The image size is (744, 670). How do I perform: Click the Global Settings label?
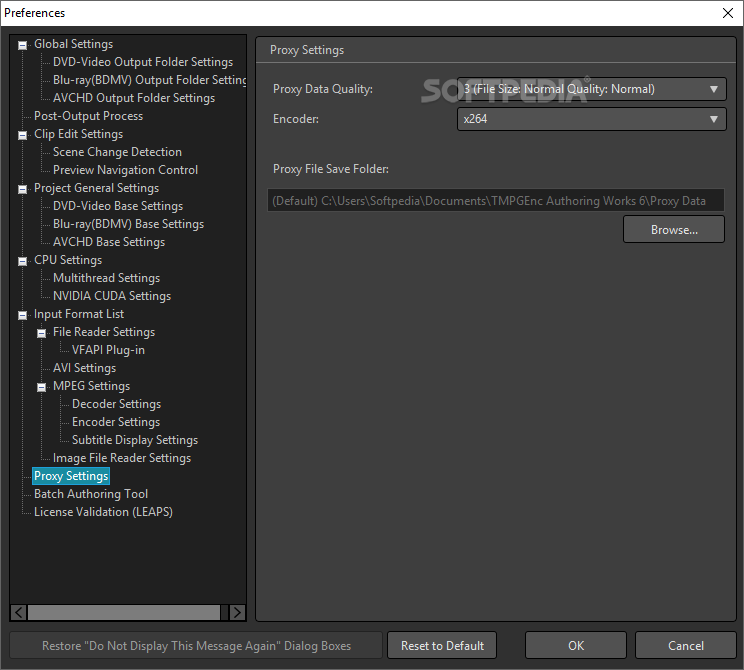(x=73, y=44)
